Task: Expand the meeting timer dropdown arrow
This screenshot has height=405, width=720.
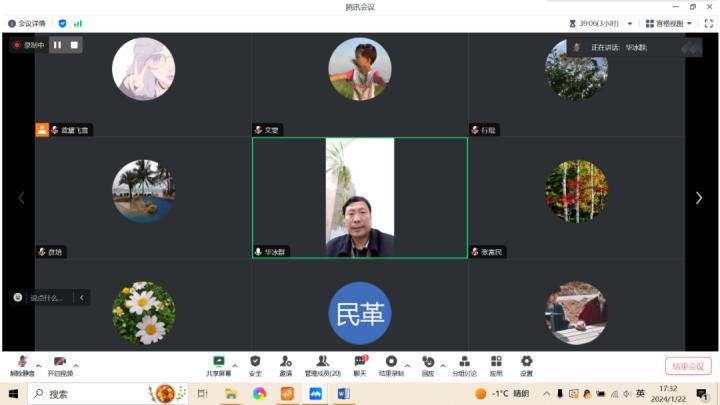Action: coord(628,23)
